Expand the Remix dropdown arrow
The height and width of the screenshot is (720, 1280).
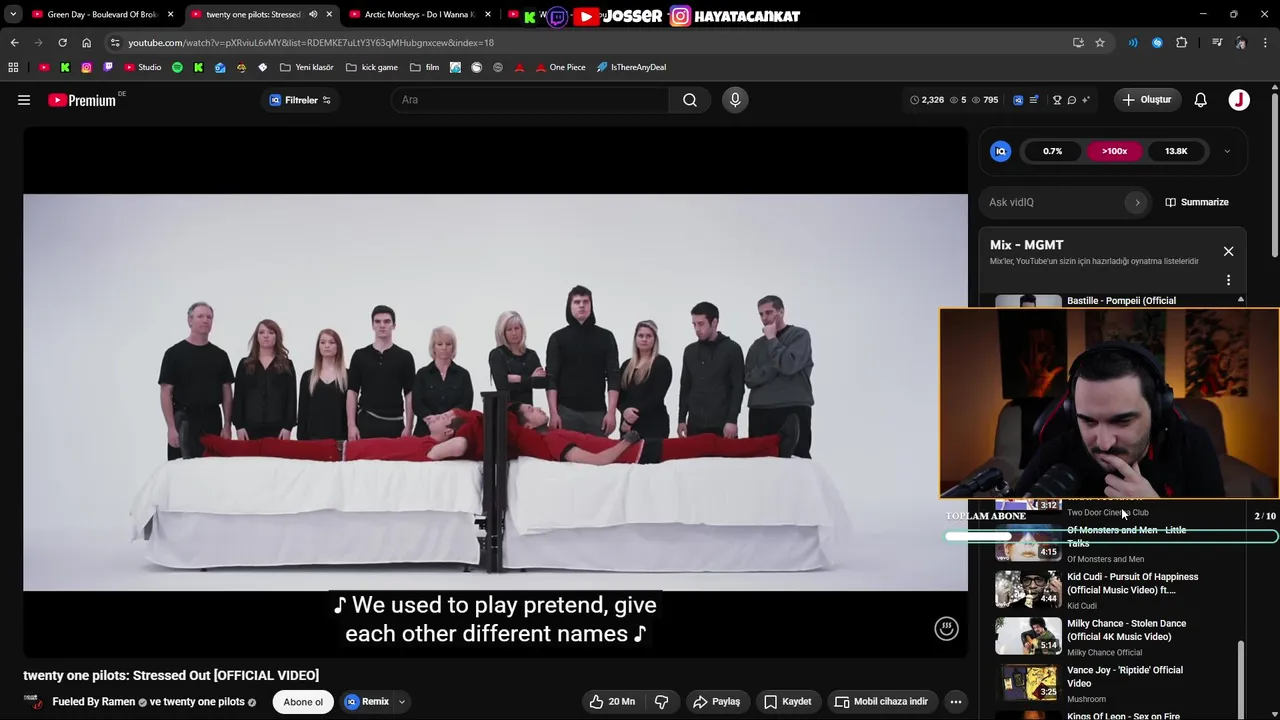402,702
